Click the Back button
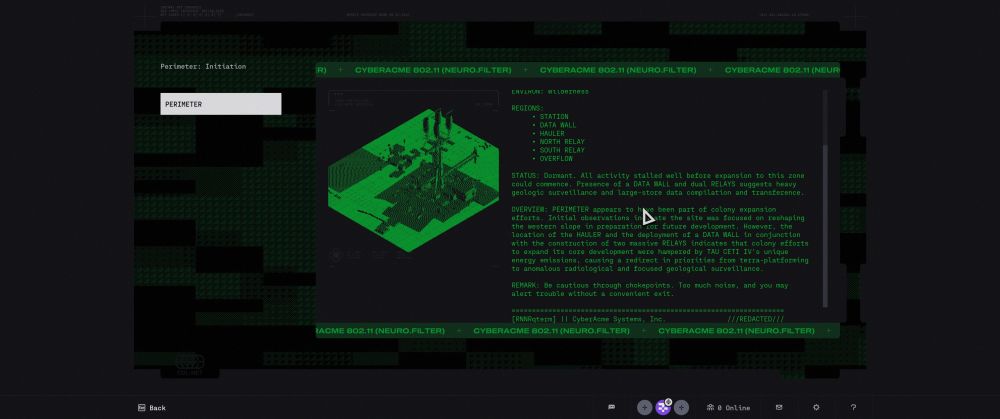 (x=157, y=408)
